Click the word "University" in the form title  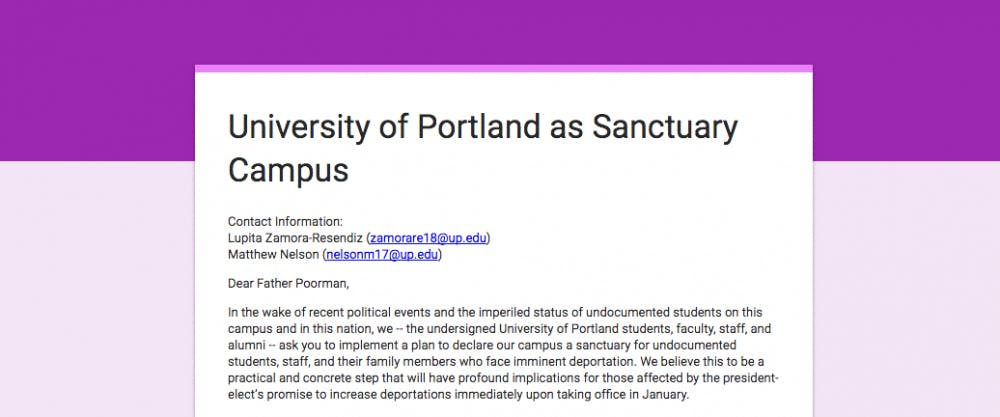pos(298,127)
